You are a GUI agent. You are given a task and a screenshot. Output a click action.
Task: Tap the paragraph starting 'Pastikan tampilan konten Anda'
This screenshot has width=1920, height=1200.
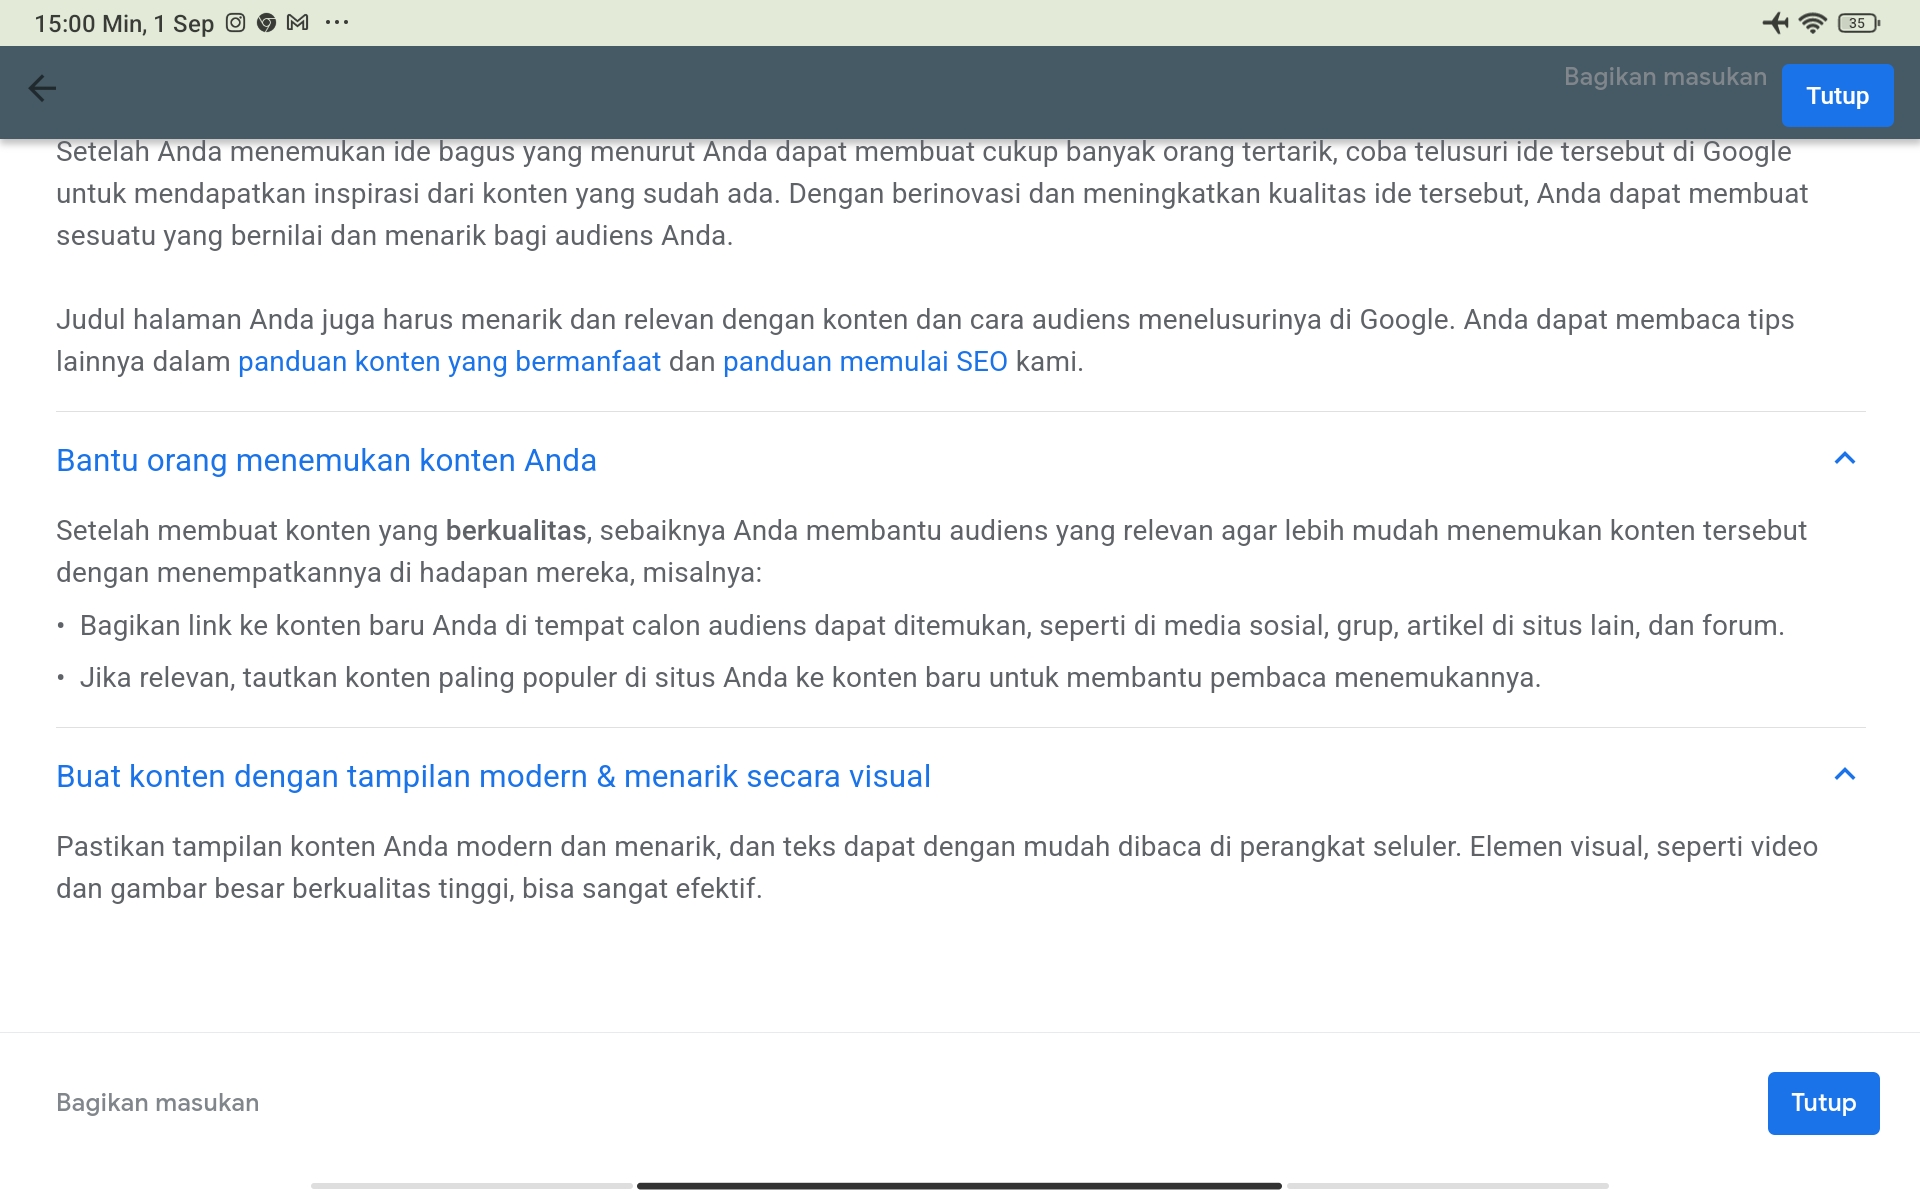pos(937,867)
